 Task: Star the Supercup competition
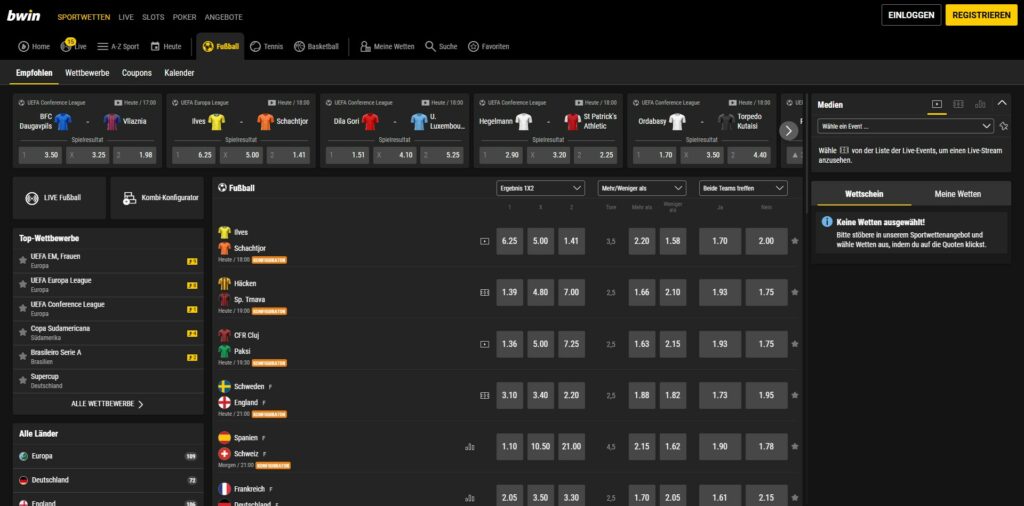point(23,381)
